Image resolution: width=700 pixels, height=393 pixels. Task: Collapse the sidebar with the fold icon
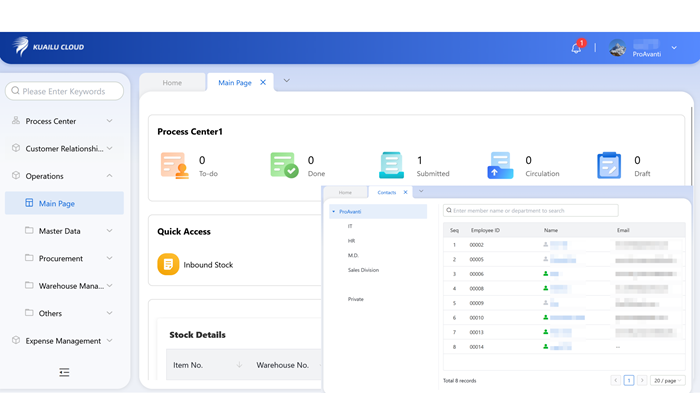[x=64, y=372]
